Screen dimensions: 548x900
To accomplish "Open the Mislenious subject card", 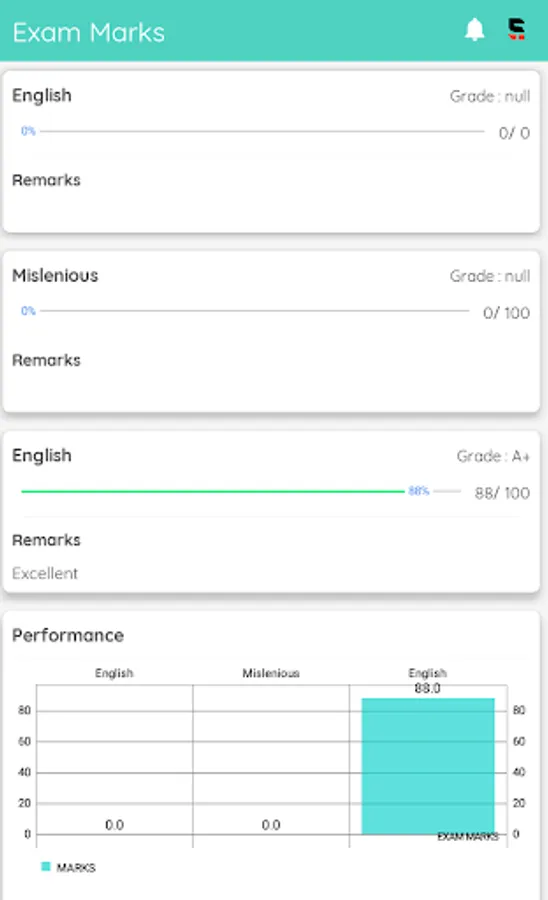I will click(x=271, y=331).
